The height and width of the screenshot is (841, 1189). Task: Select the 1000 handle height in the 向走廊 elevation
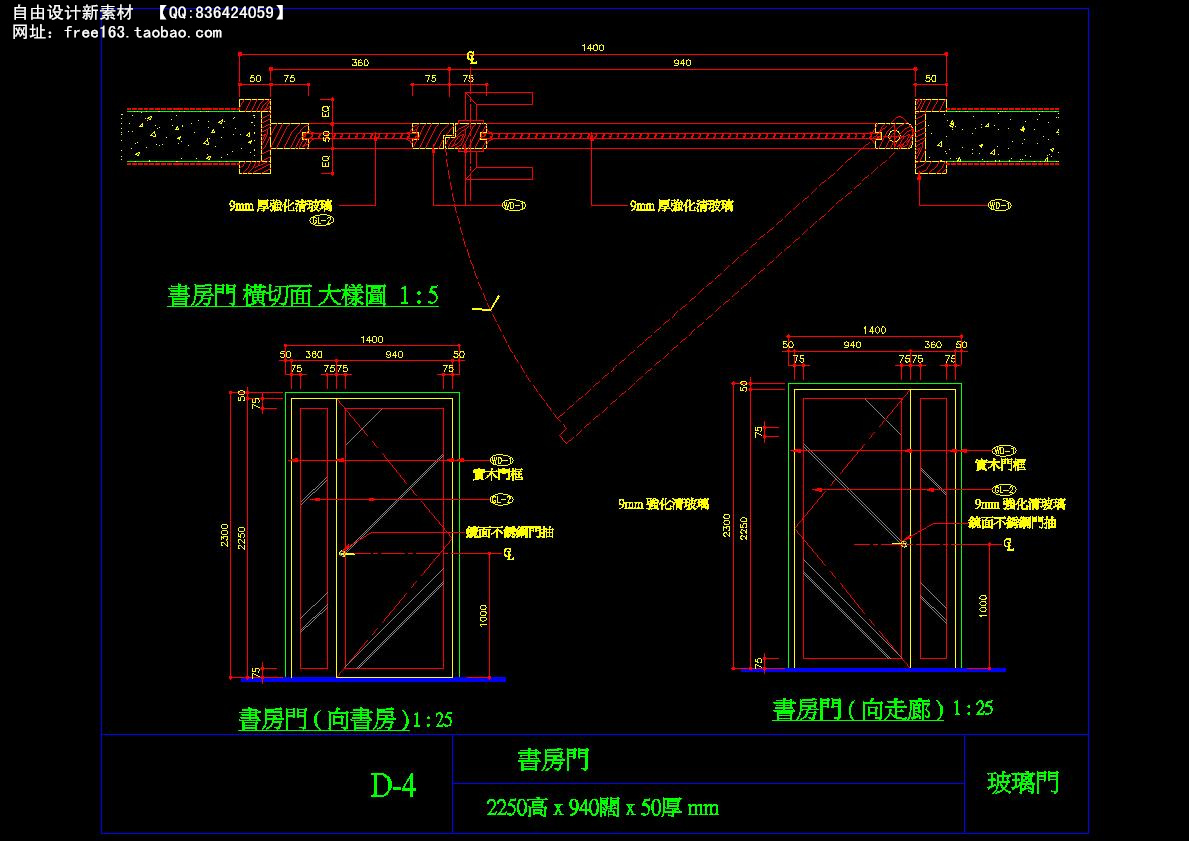[x=983, y=606]
